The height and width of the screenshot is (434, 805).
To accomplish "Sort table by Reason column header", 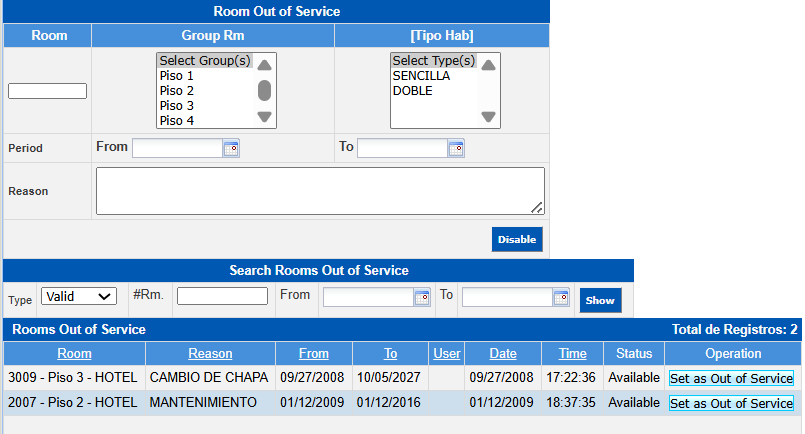I will tap(210, 353).
